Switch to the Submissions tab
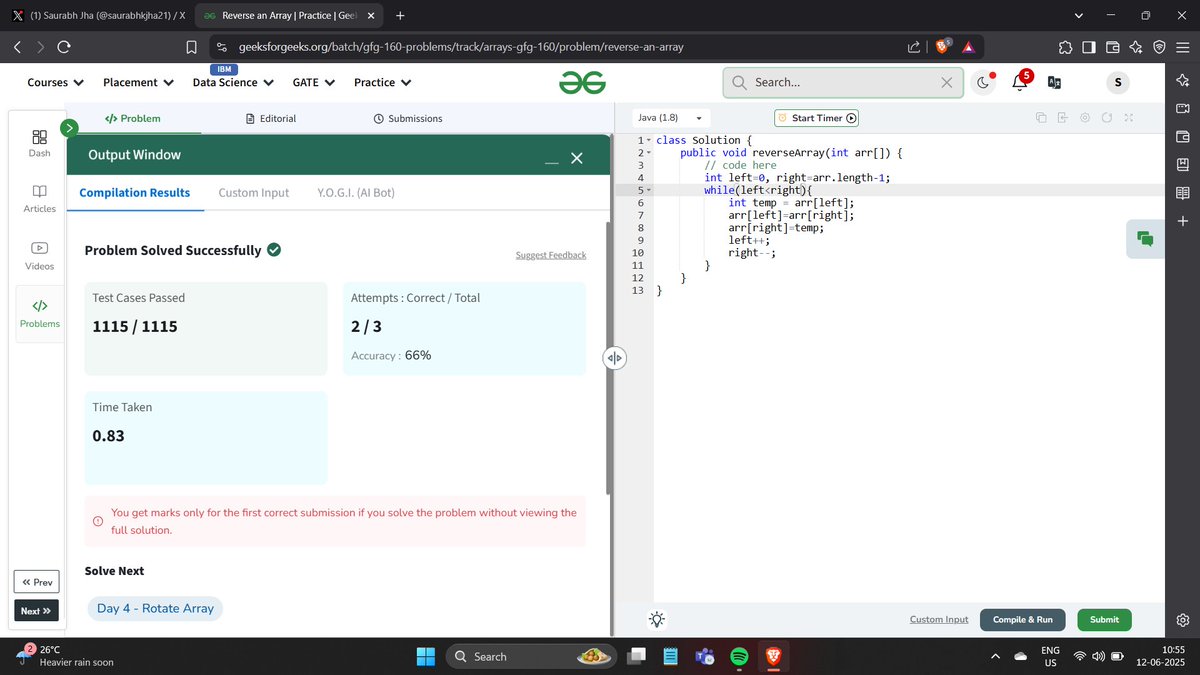This screenshot has width=1200, height=675. point(408,118)
